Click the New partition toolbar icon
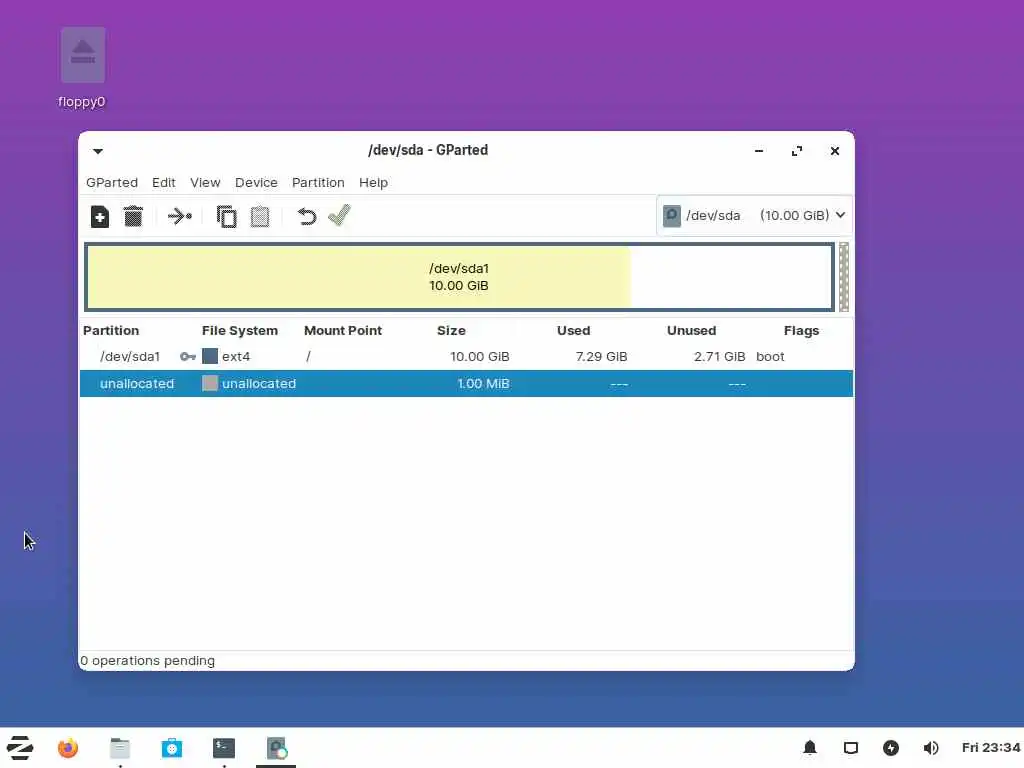 coord(99,216)
